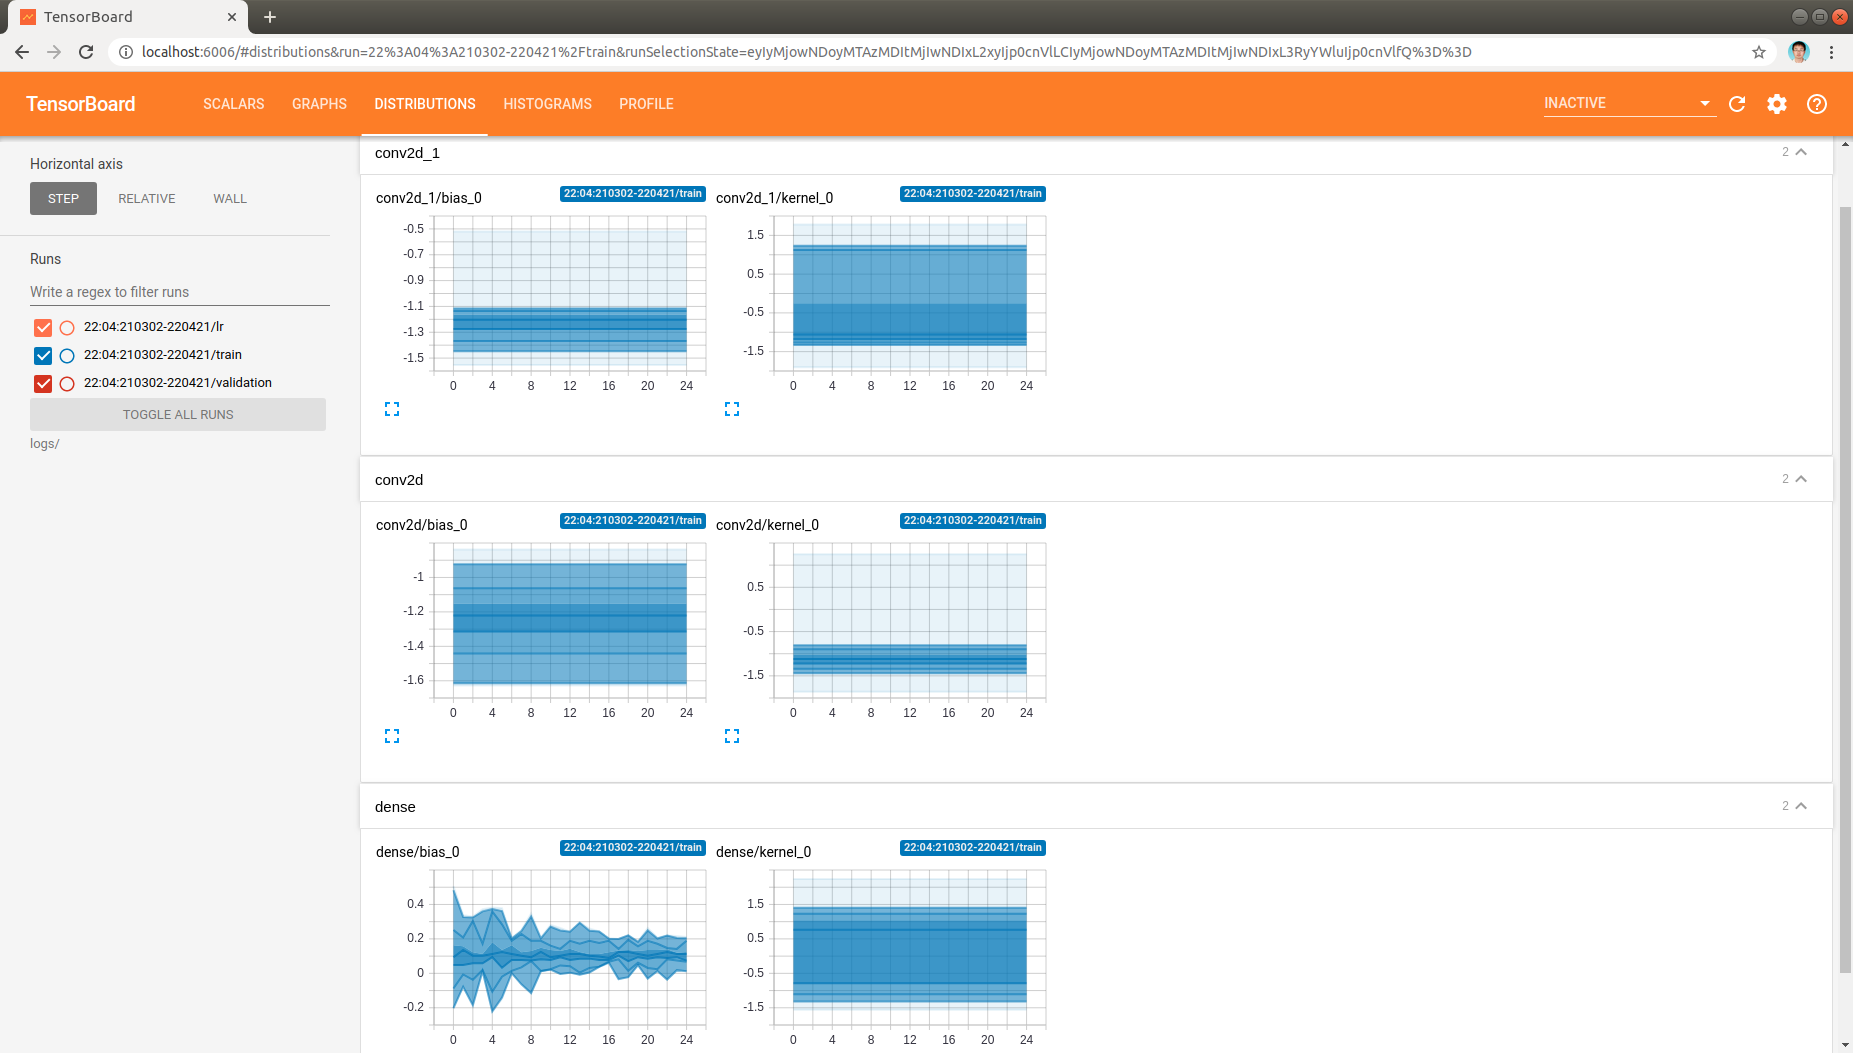The height and width of the screenshot is (1053, 1853).
Task: Click the run badge on conv2d/kernel_0 chart
Action: coord(973,521)
